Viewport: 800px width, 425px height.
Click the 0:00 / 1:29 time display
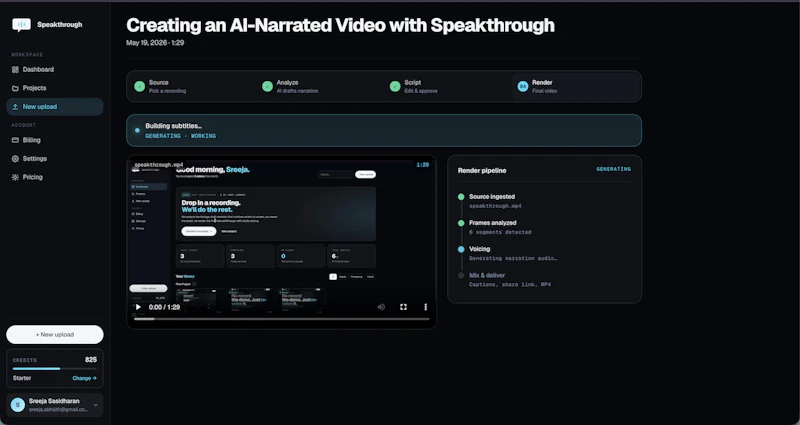tap(164, 307)
